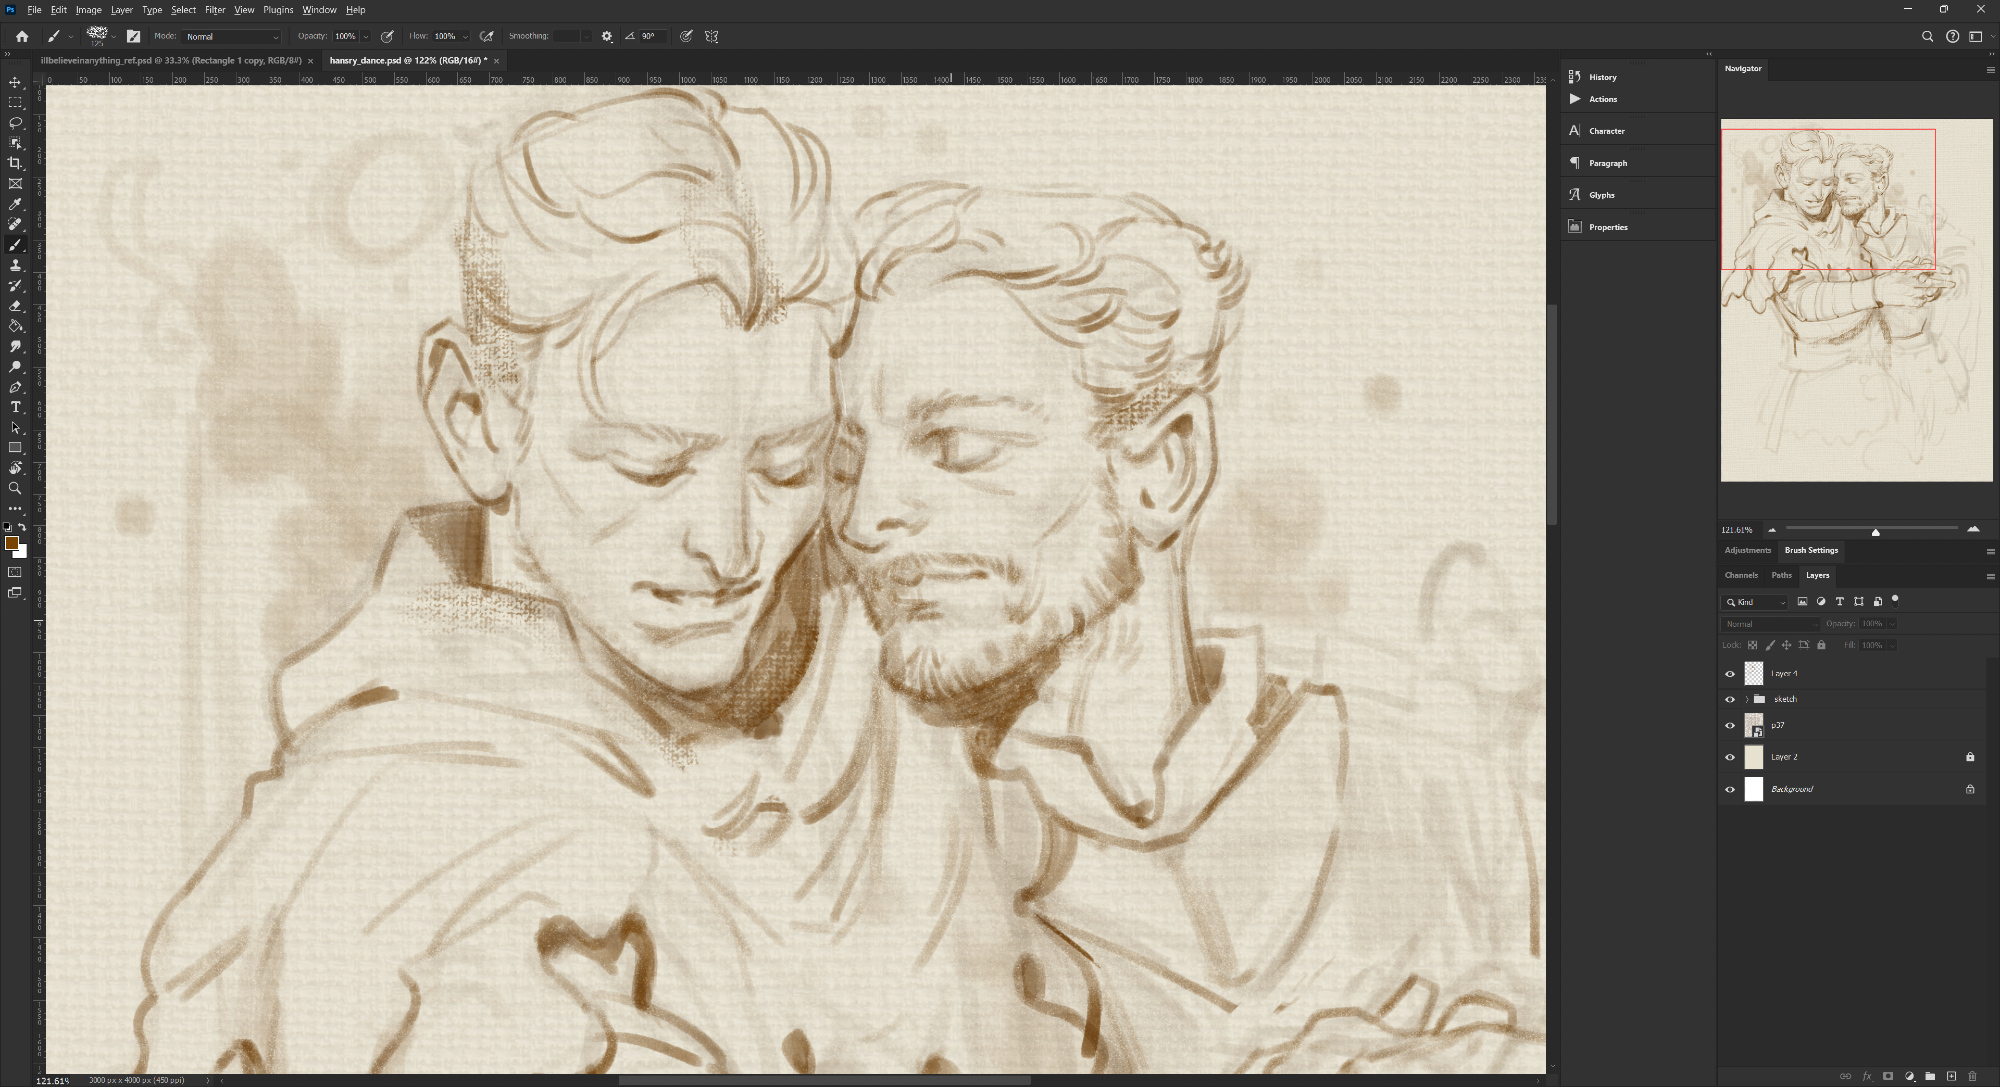Select the Lasso tool
Viewport: 2000px width, 1087px height.
click(x=15, y=123)
